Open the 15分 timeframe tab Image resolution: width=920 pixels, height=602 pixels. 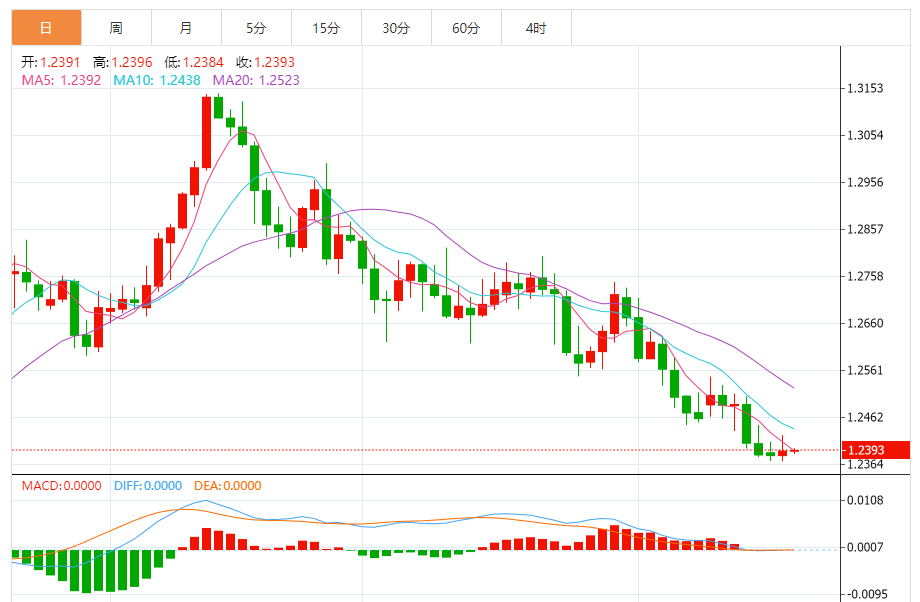tap(326, 28)
